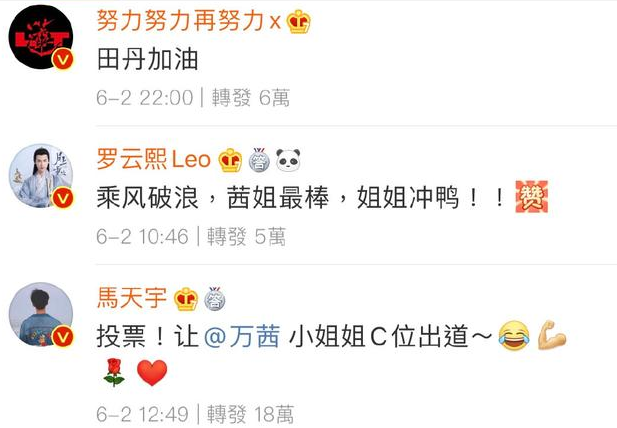Click crown badge beside 馬天宇
This screenshot has width=617, height=428.
click(186, 299)
